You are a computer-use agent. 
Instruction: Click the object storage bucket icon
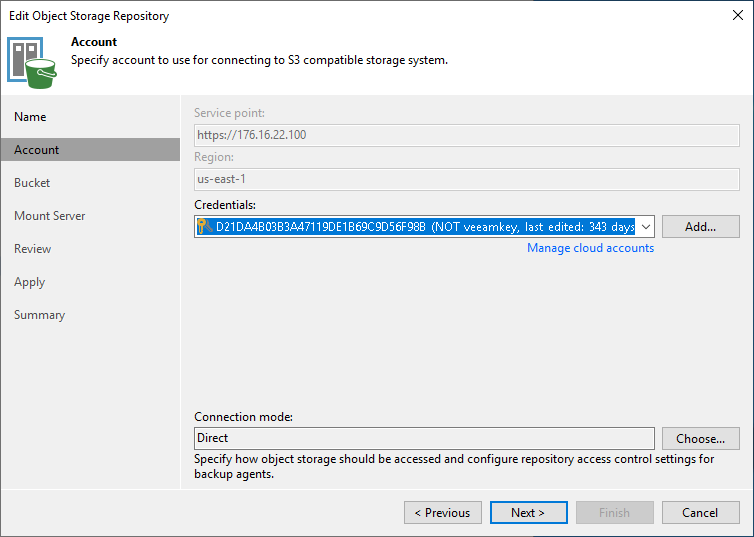click(32, 63)
